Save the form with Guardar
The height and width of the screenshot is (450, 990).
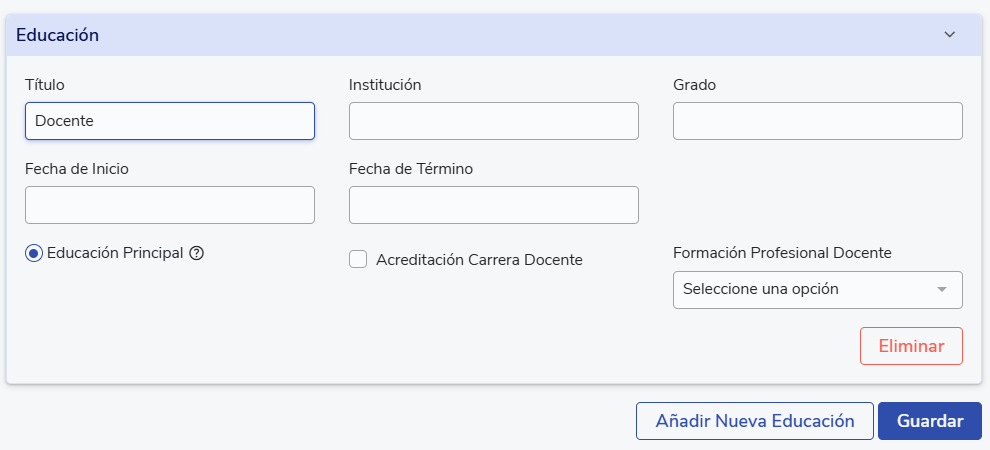click(x=930, y=421)
